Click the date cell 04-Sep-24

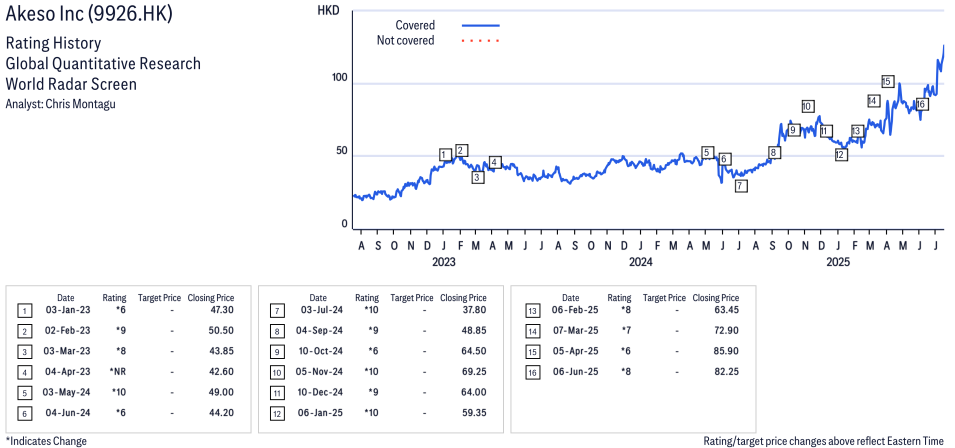[320, 331]
